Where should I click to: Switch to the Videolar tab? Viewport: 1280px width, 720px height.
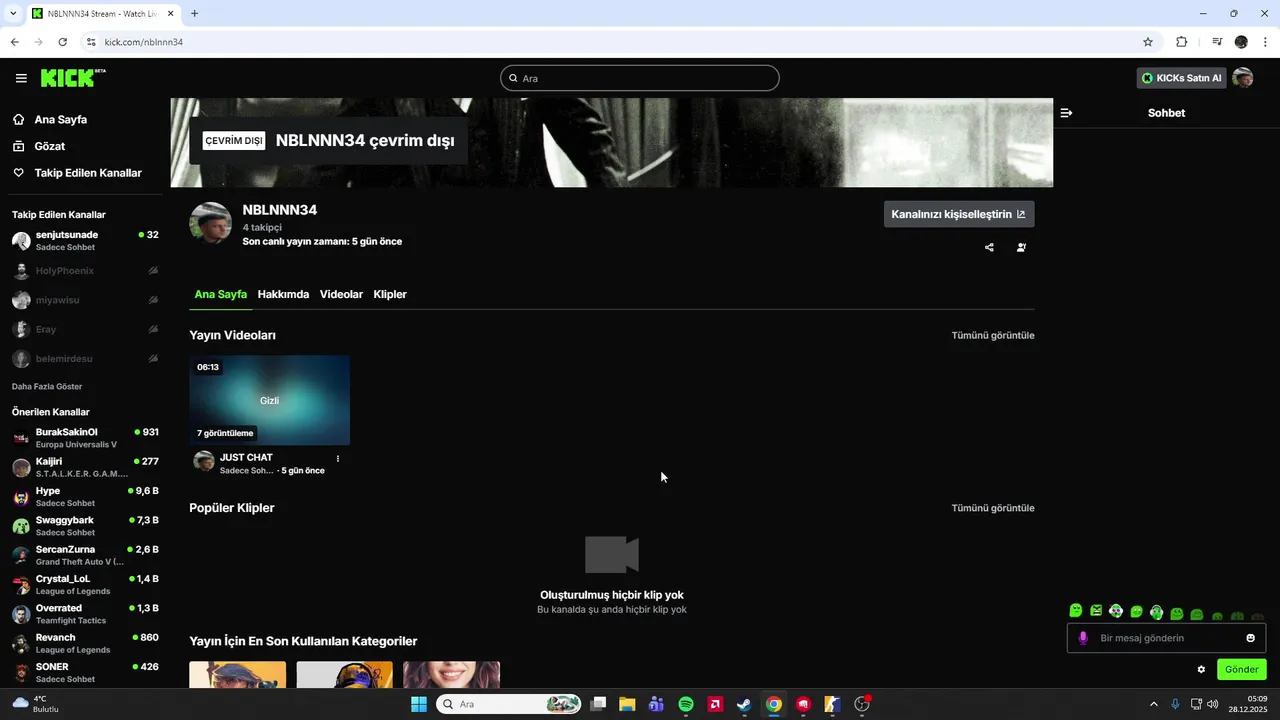[341, 295]
